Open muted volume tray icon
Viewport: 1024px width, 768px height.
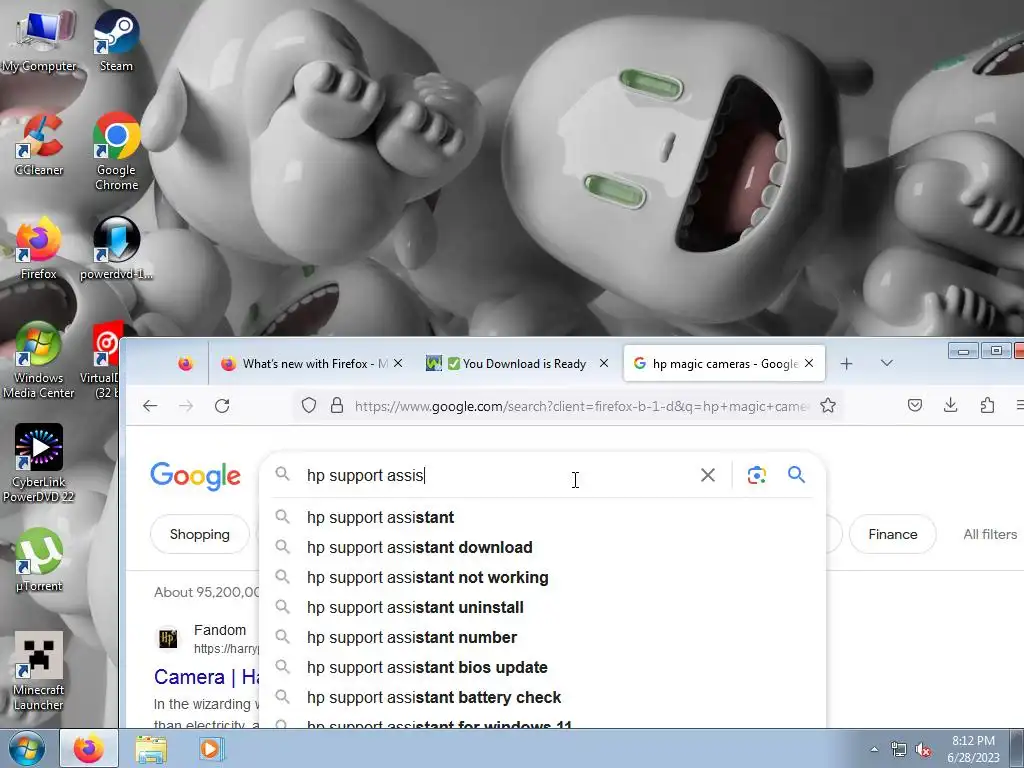click(x=923, y=750)
